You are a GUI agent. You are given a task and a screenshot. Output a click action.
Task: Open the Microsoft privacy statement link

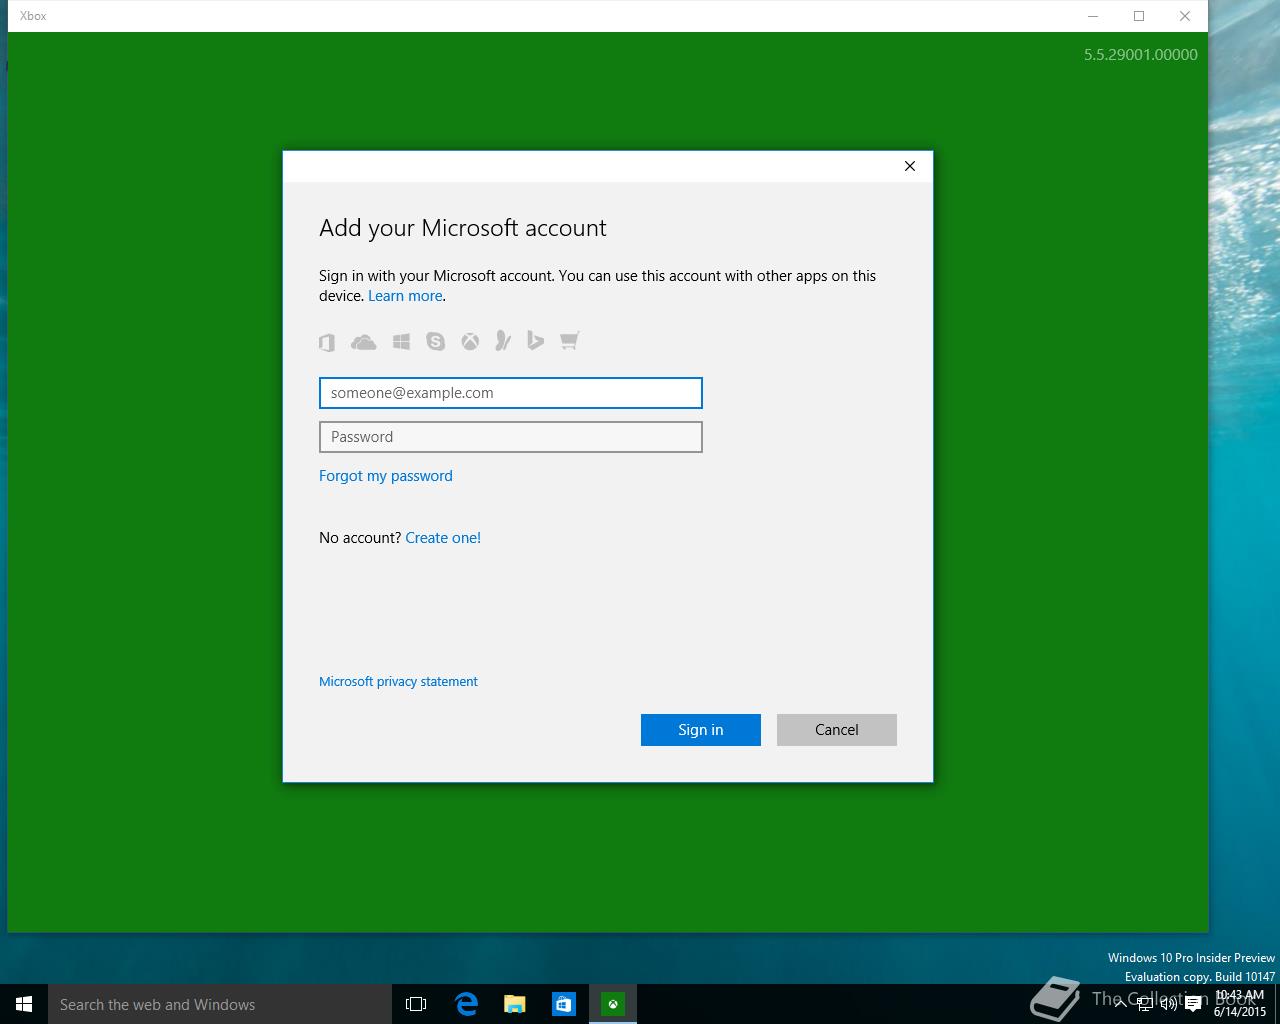398,682
